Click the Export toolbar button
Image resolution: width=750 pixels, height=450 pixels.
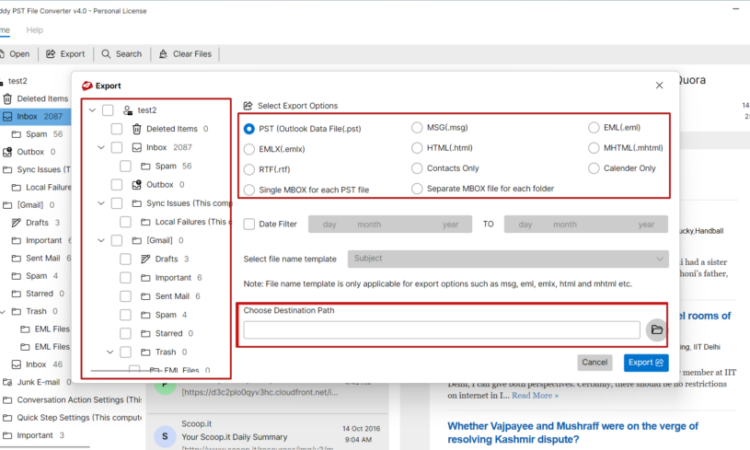66,53
